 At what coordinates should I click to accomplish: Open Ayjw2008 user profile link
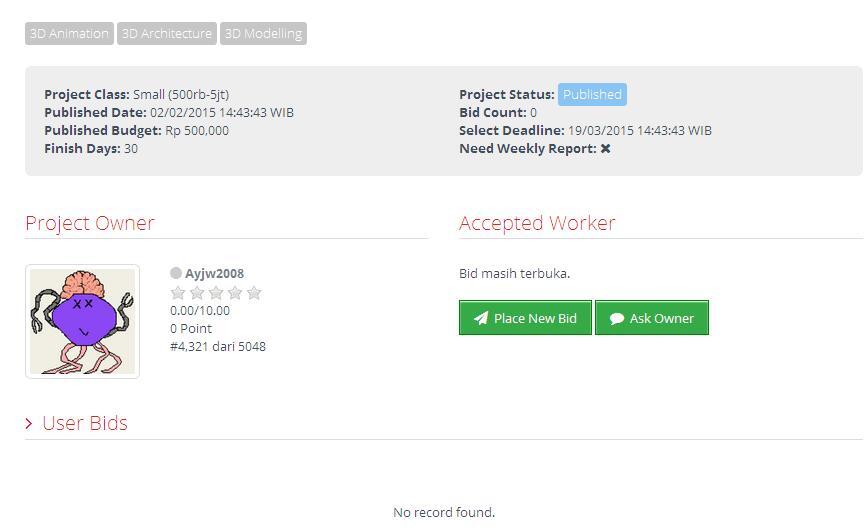click(214, 273)
